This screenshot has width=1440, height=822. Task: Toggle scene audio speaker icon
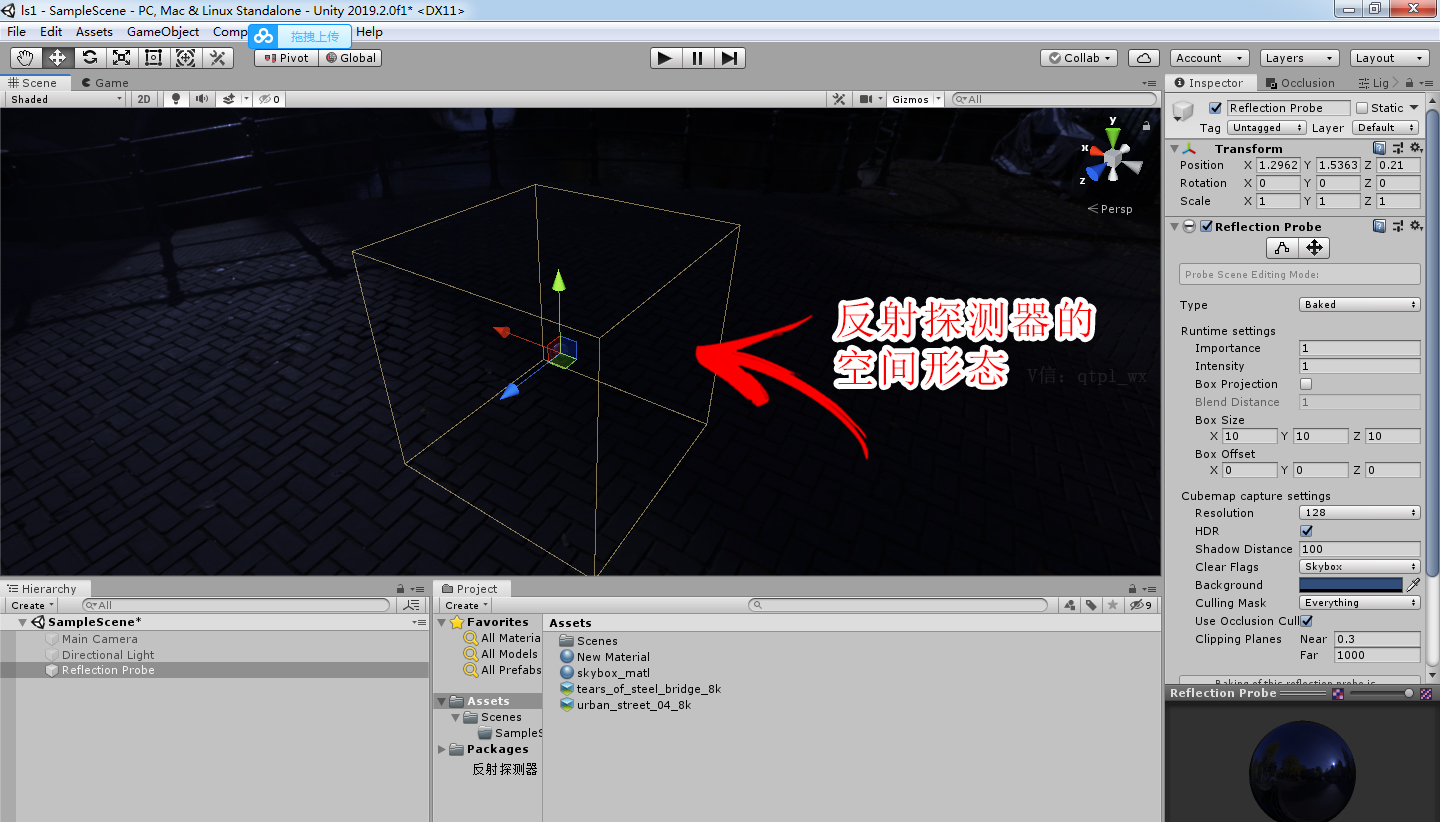(202, 99)
